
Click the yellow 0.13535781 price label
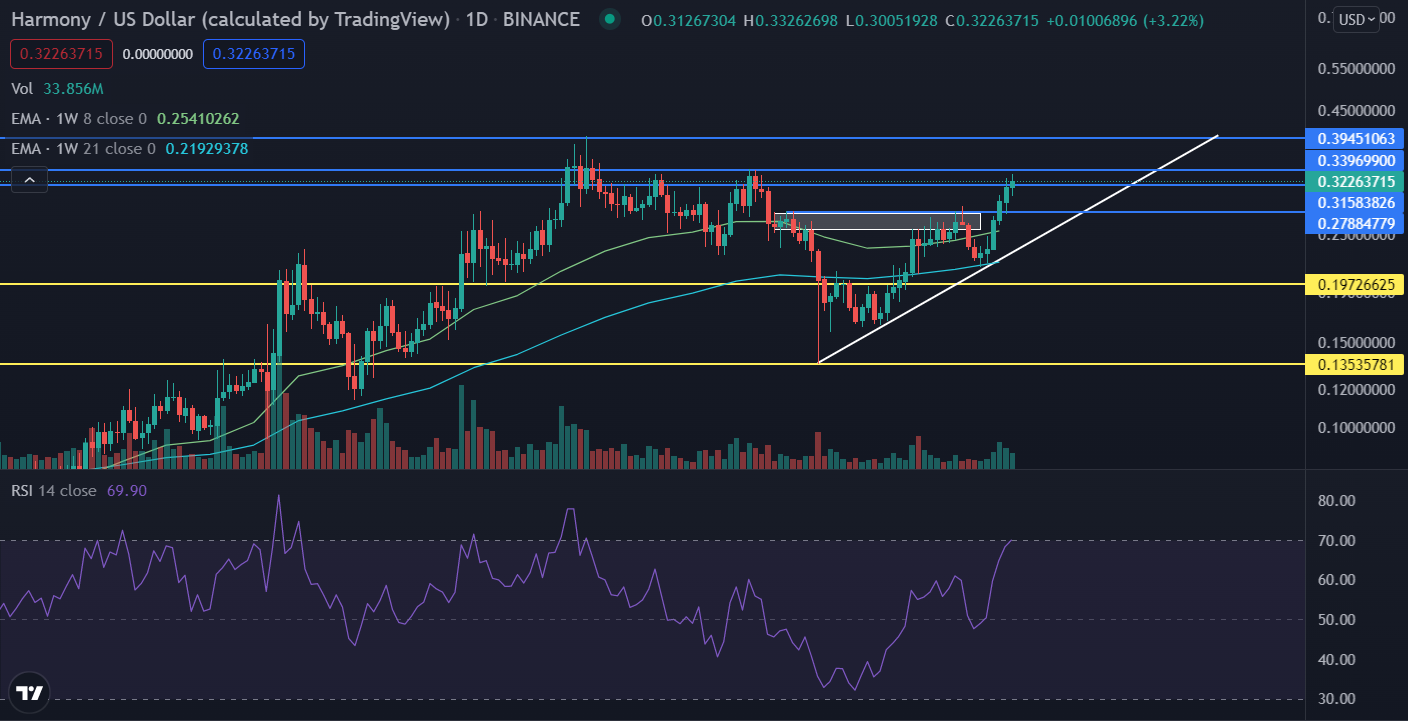click(x=1355, y=364)
